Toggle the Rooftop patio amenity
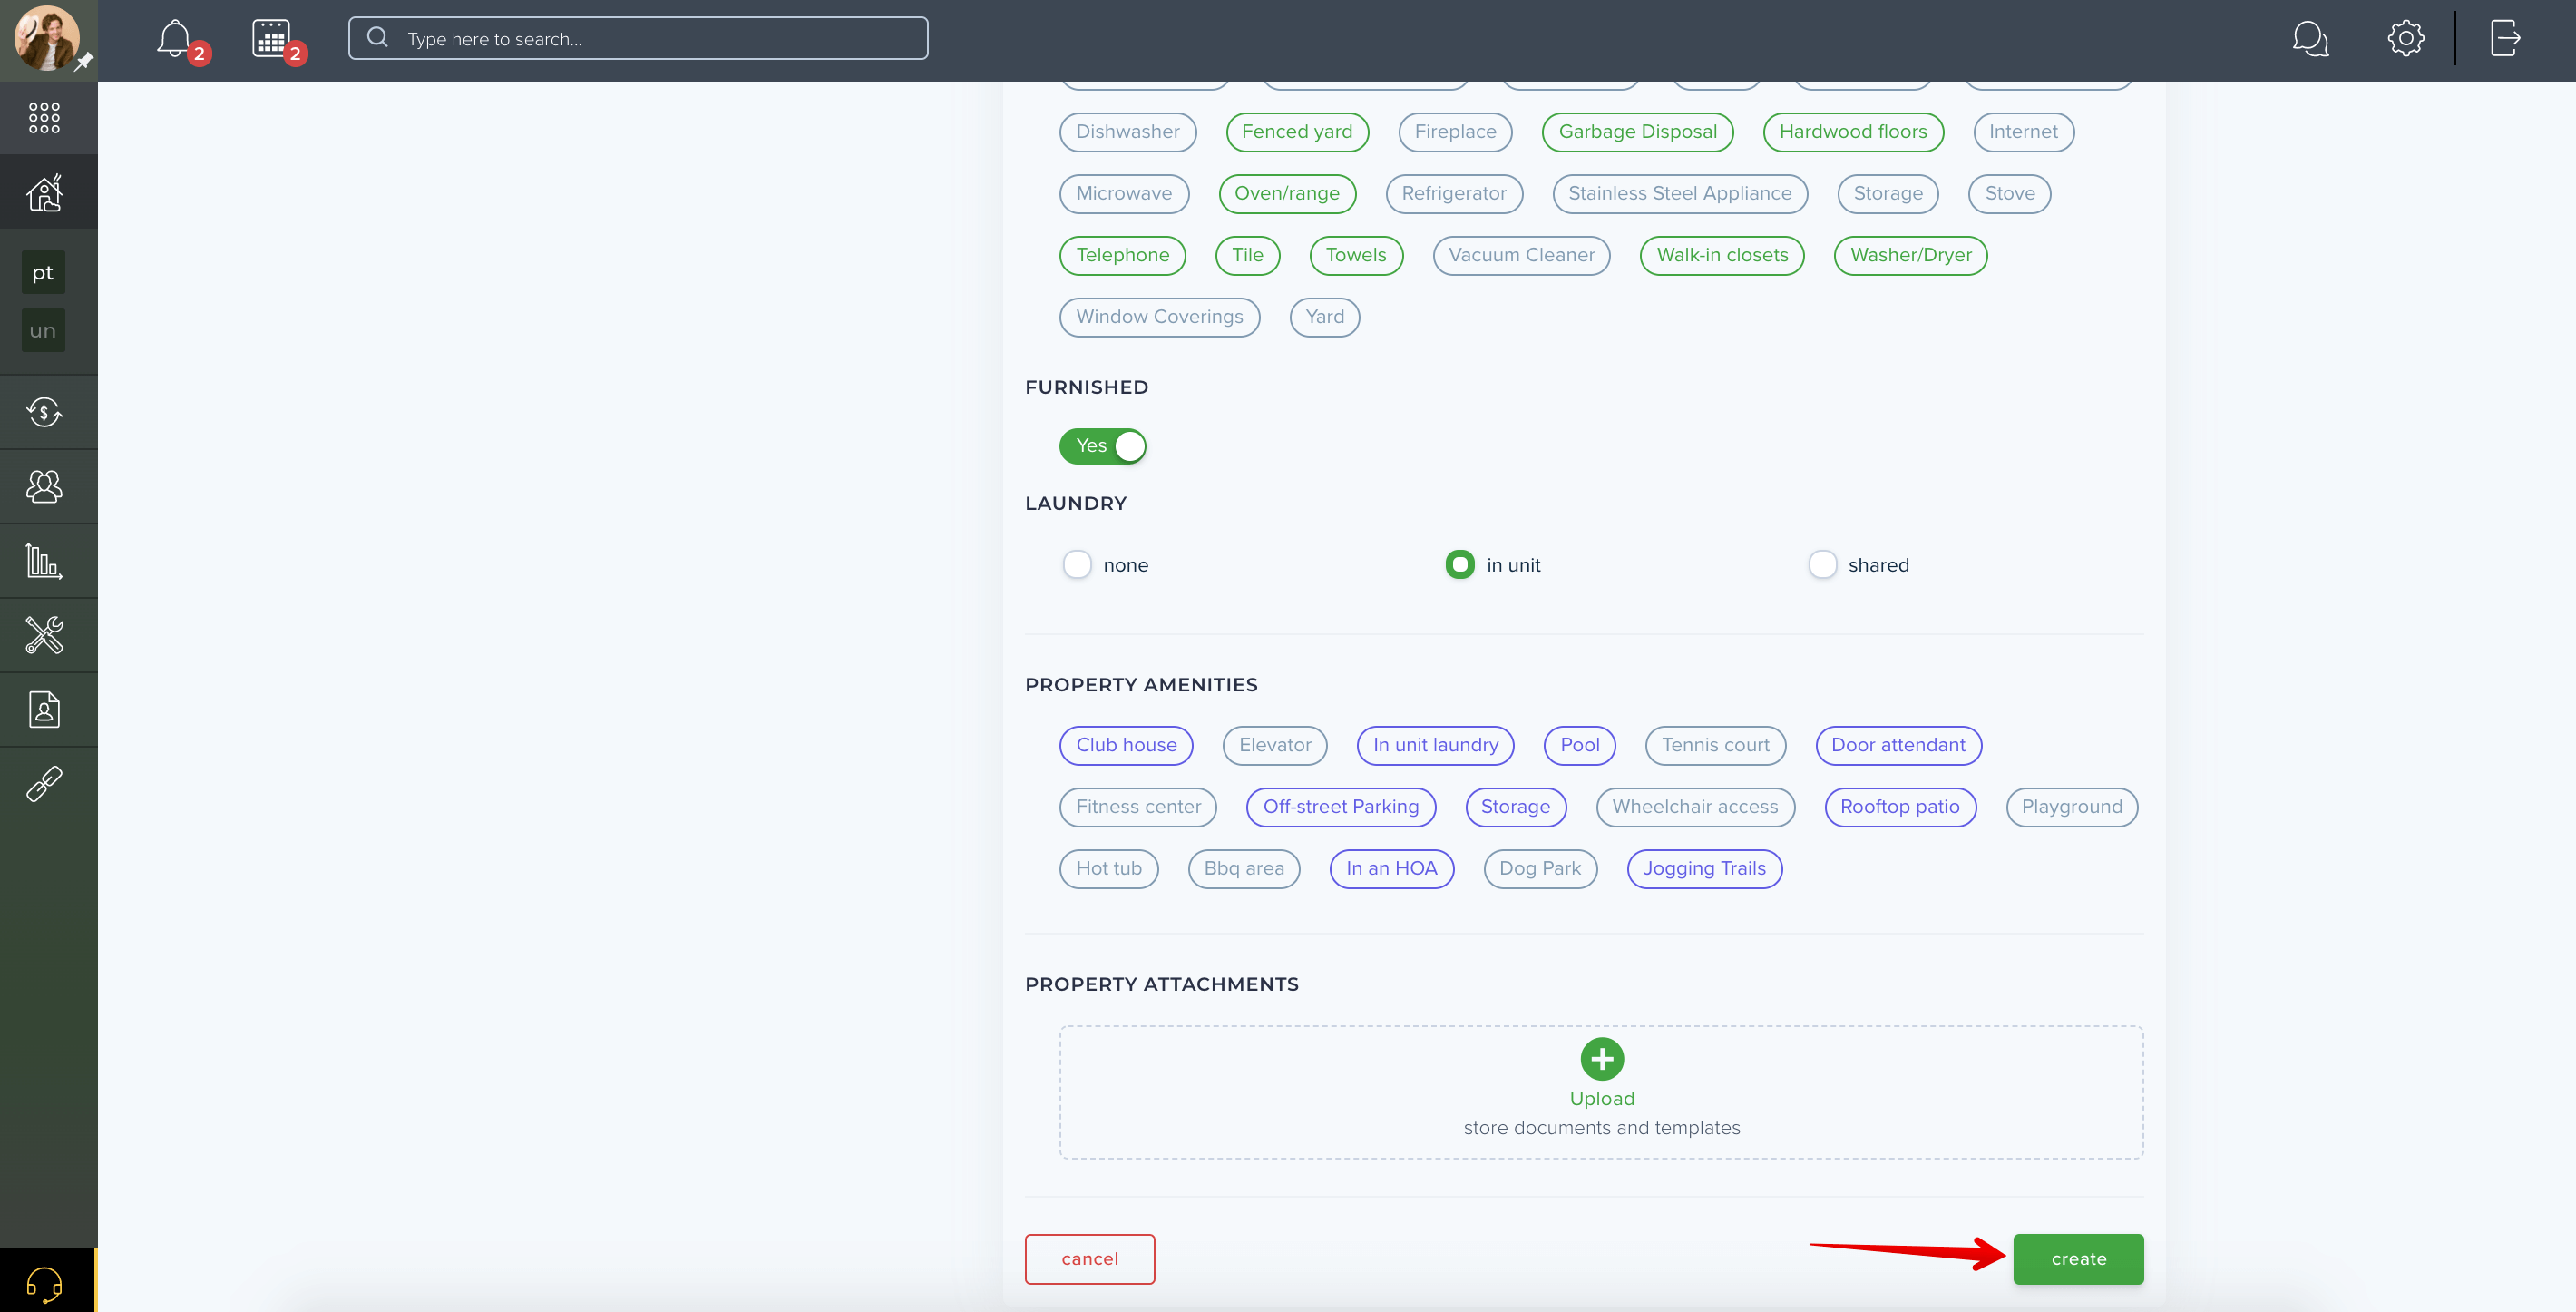This screenshot has height=1312, width=2576. tap(1900, 807)
